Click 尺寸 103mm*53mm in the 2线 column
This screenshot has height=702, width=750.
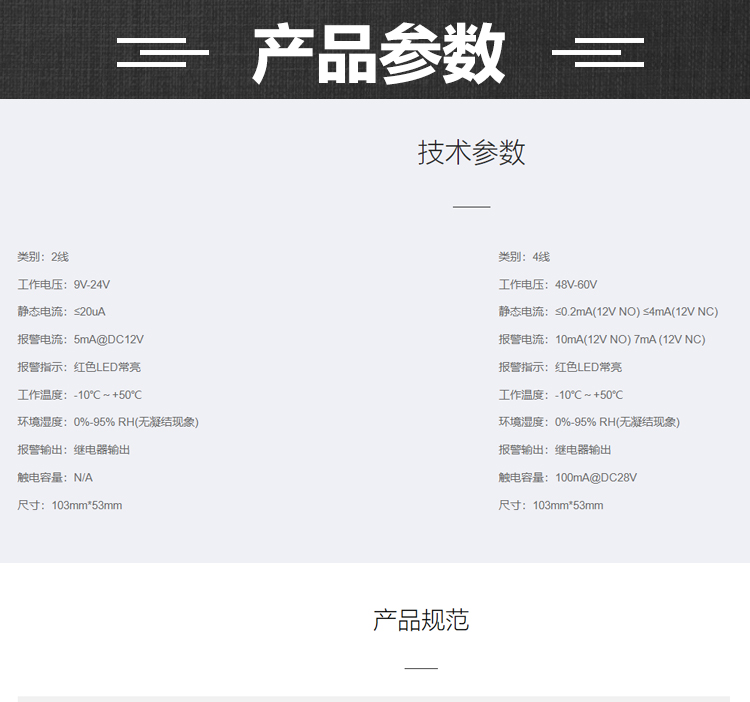tap(70, 505)
